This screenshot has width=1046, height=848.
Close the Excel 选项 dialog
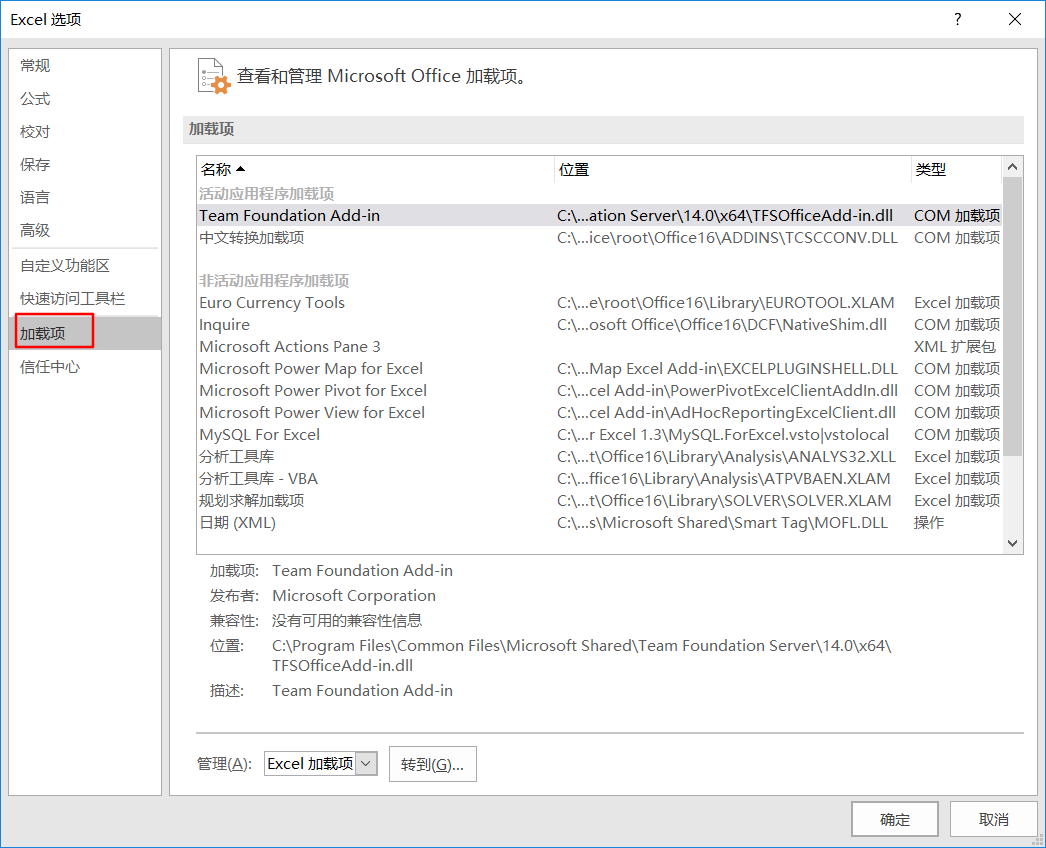click(x=1015, y=19)
